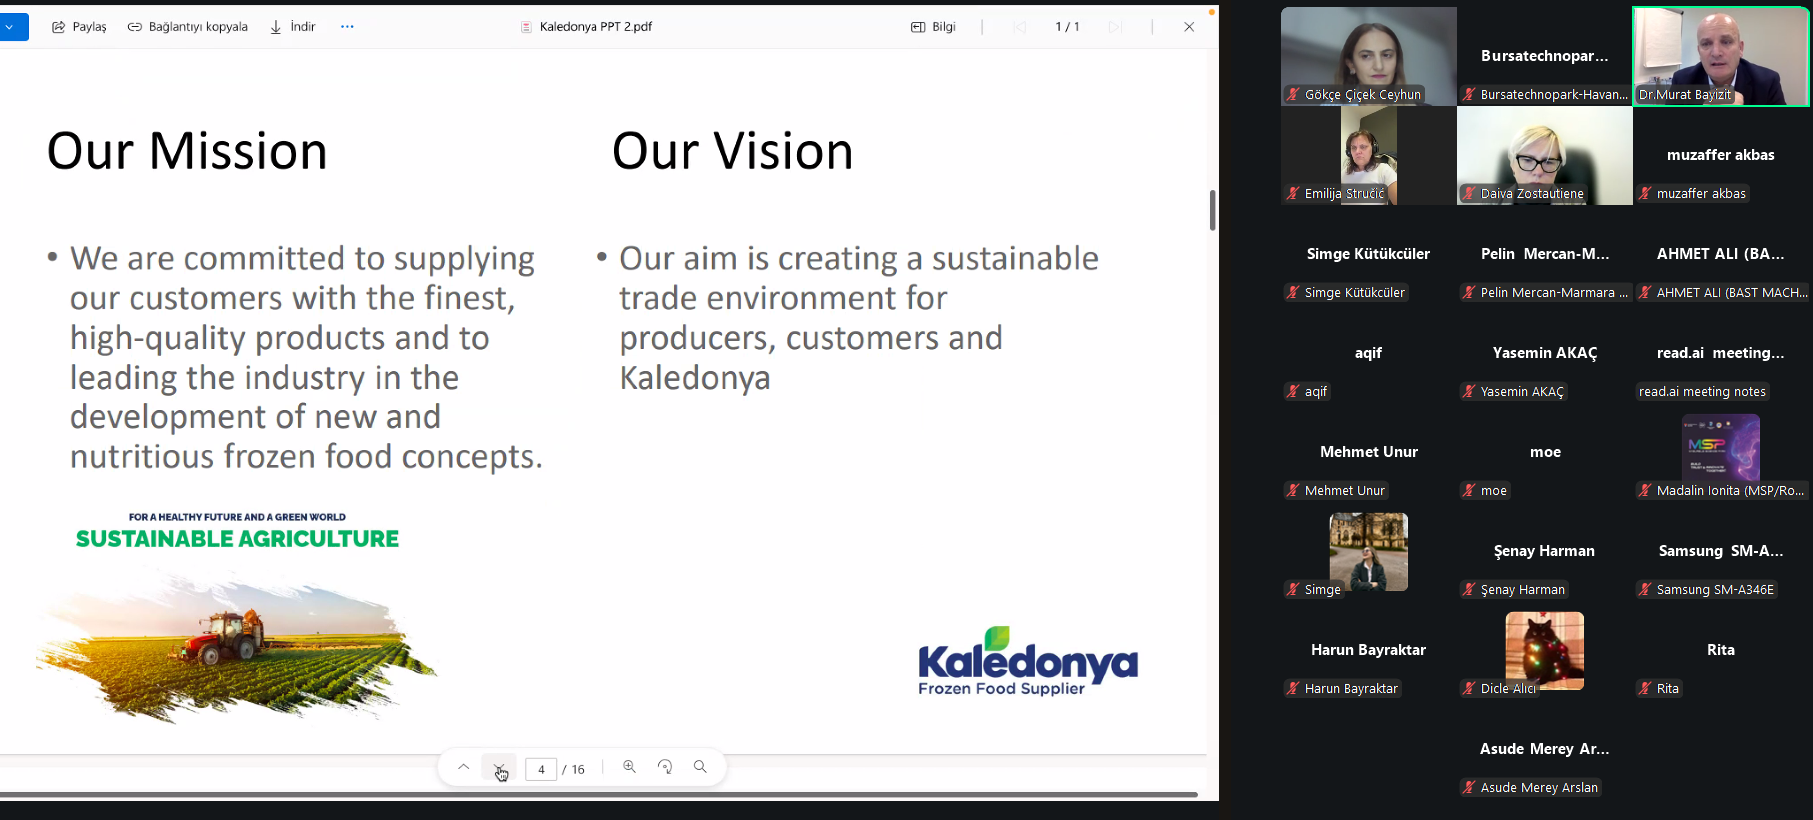Go to previous page with up chevron
The height and width of the screenshot is (820, 1813).
click(x=463, y=768)
